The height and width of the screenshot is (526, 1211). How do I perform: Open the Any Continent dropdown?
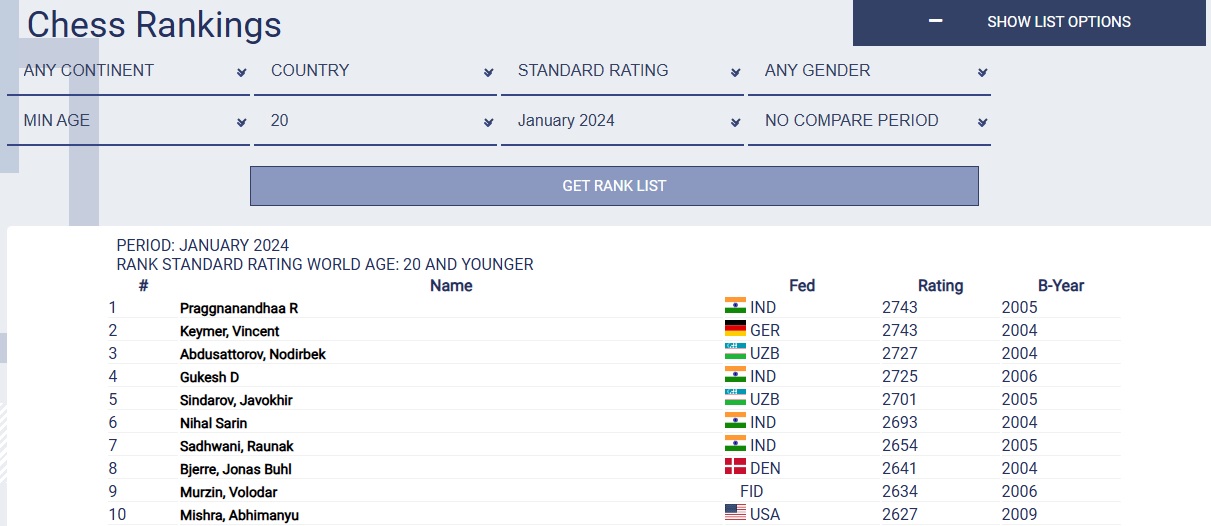pos(128,71)
